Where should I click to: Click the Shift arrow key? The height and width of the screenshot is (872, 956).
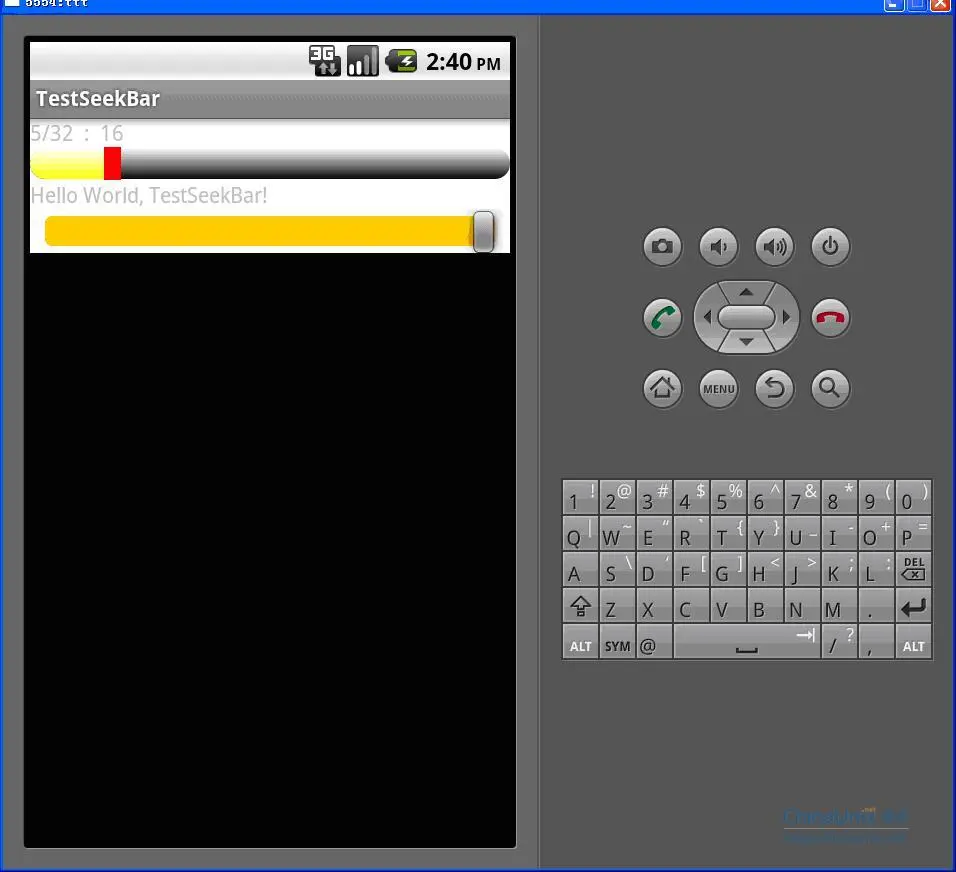pyautogui.click(x=580, y=606)
